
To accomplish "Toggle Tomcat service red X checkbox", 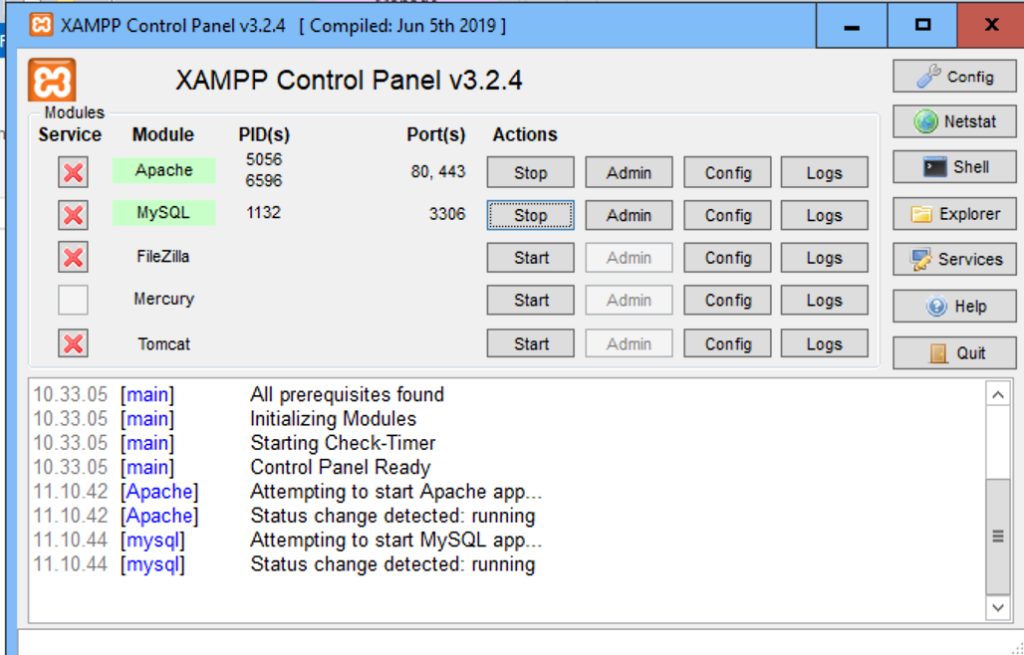I will click(73, 343).
